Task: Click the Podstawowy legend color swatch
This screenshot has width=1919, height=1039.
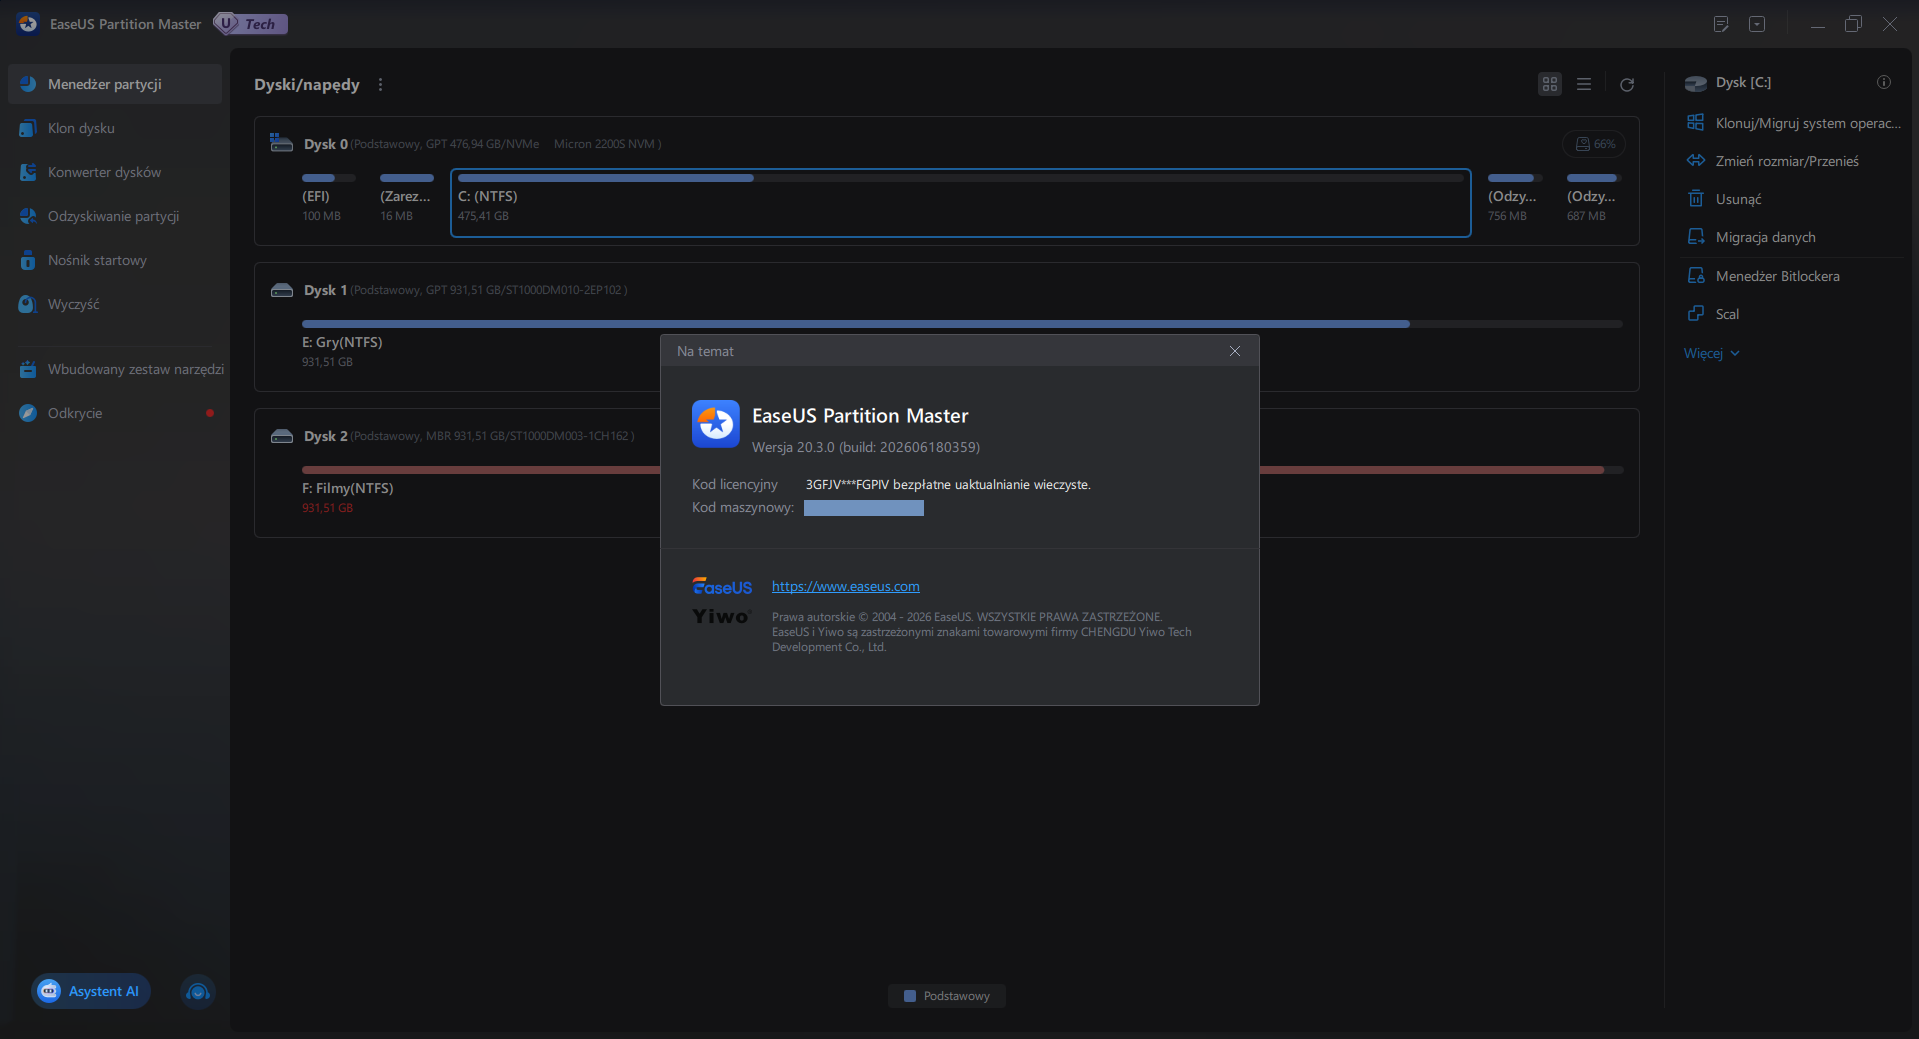Action: tap(910, 996)
